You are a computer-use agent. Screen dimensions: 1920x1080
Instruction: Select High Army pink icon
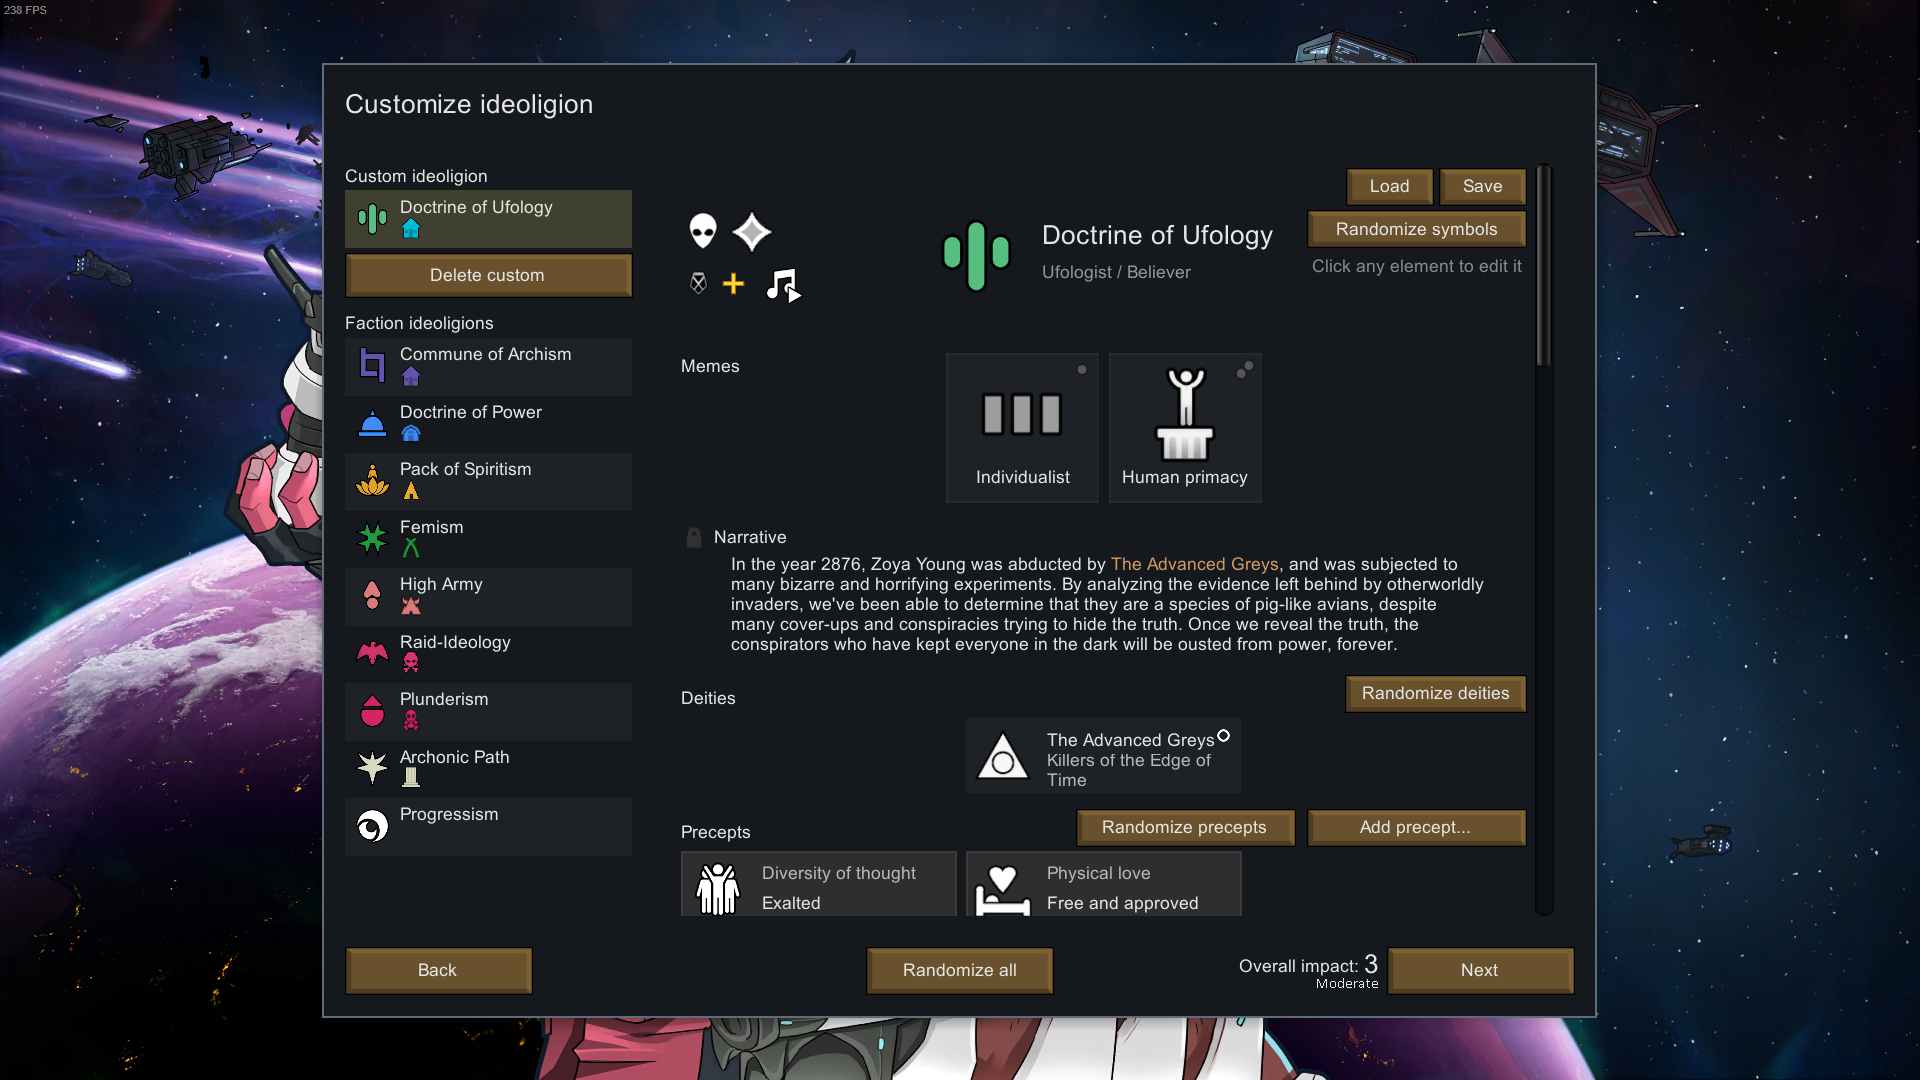point(372,596)
